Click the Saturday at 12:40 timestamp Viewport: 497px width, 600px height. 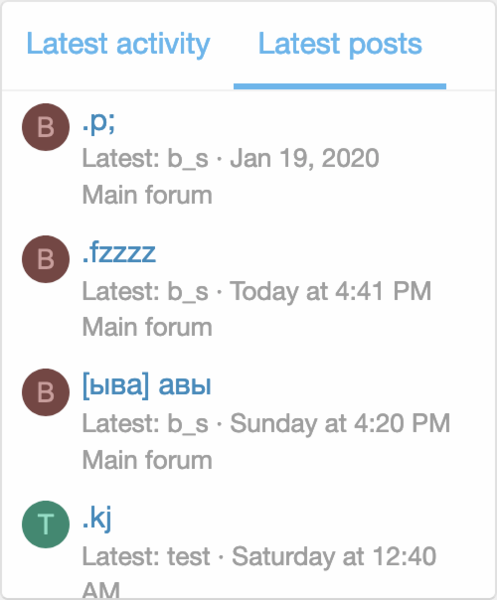pos(334,556)
